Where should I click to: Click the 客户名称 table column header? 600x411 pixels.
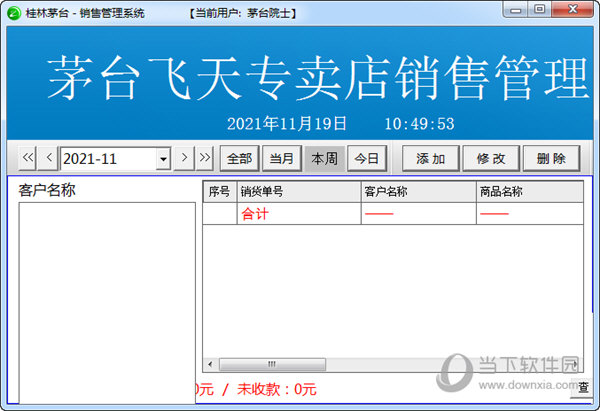point(419,191)
